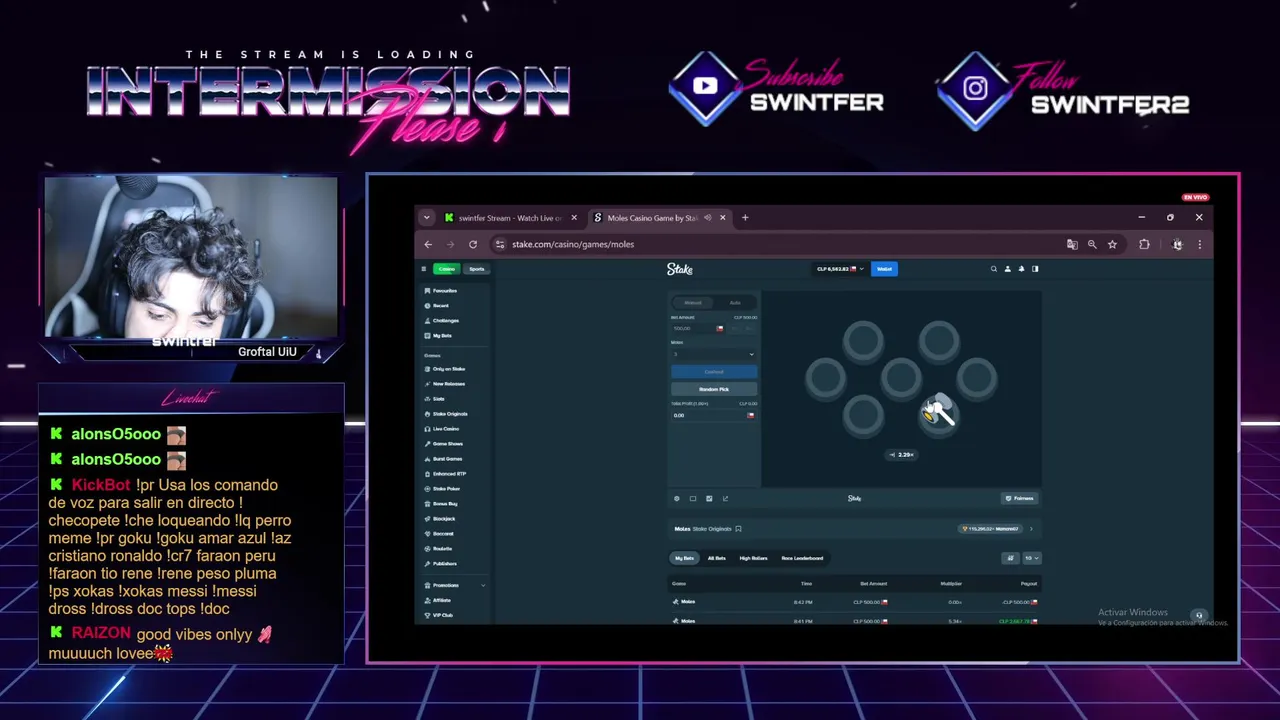
Task: Click the blue Wallet button
Action: click(884, 269)
